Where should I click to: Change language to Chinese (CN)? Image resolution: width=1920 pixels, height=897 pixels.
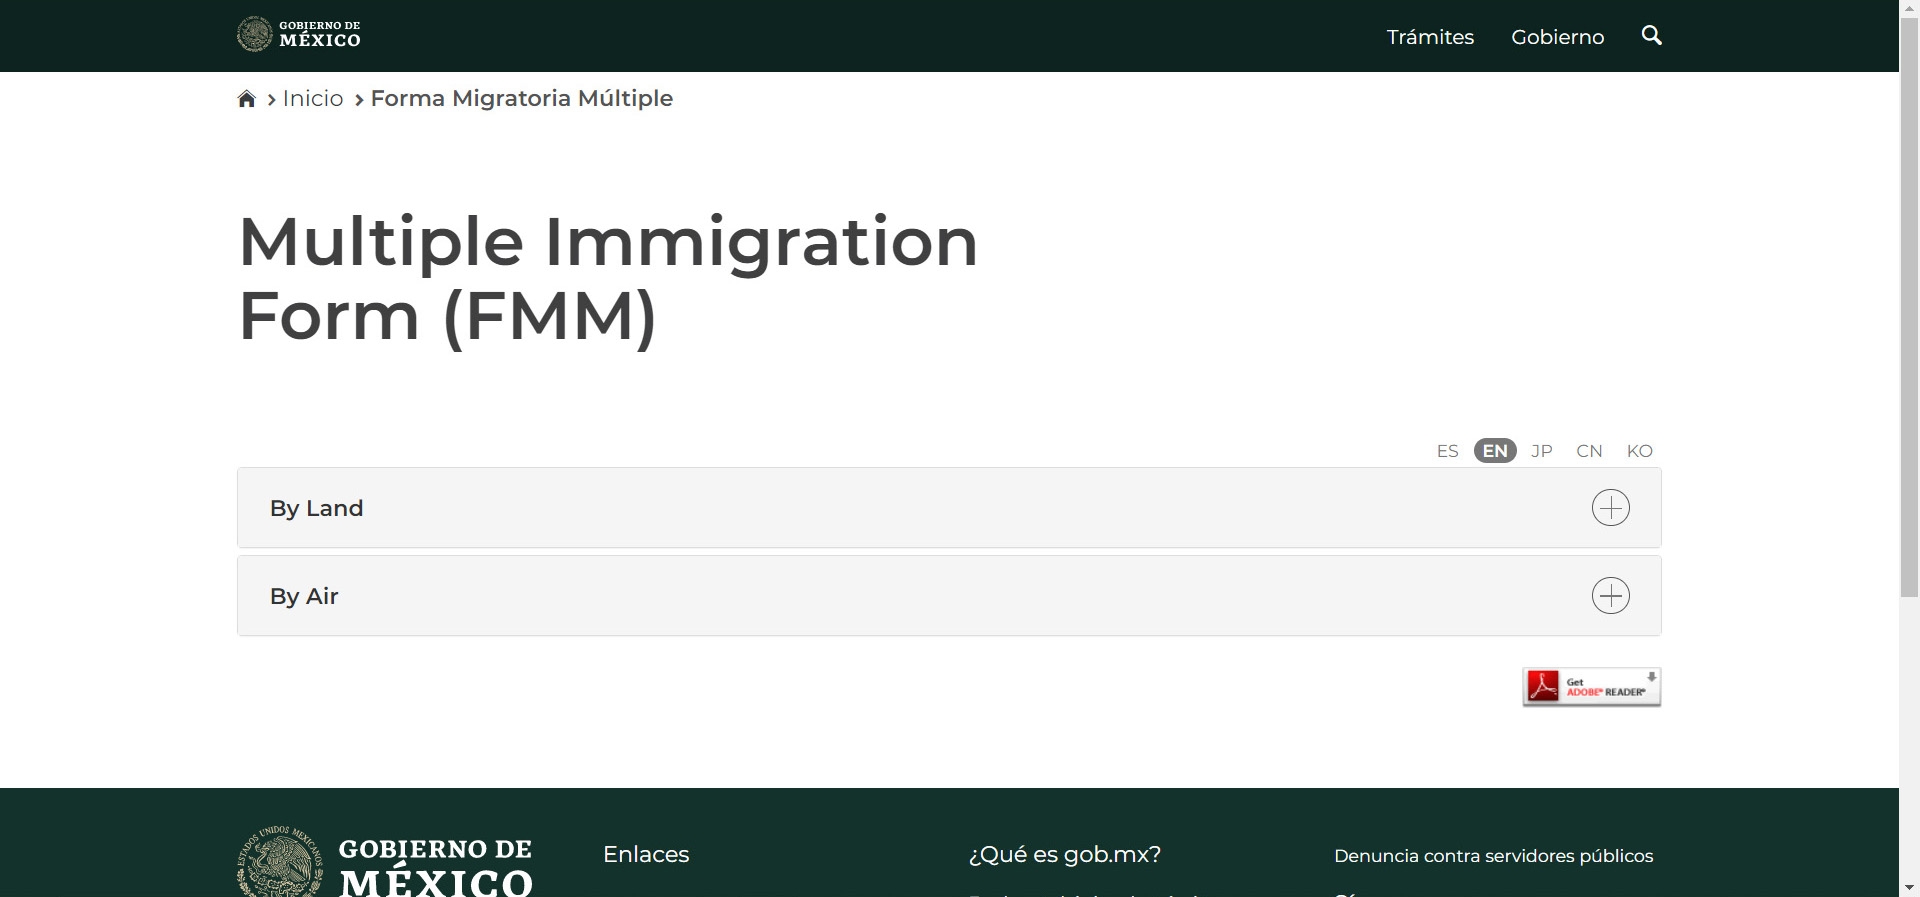pos(1588,451)
